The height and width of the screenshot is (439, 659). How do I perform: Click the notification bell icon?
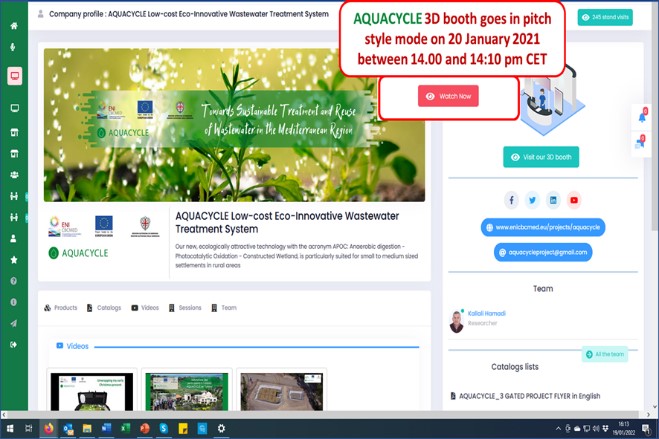641,117
